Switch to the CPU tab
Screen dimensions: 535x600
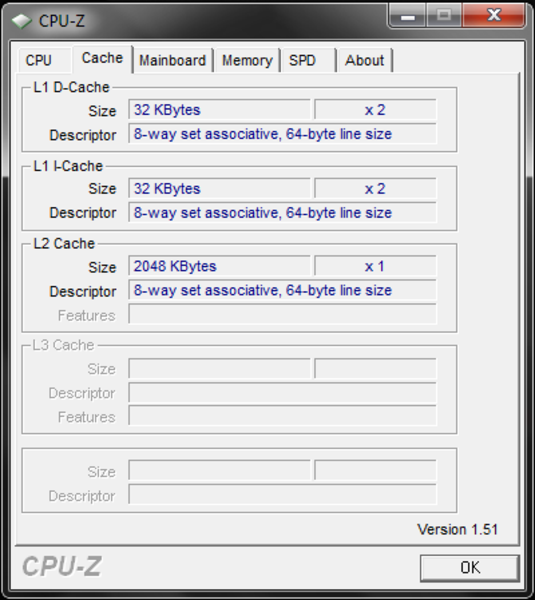click(44, 60)
